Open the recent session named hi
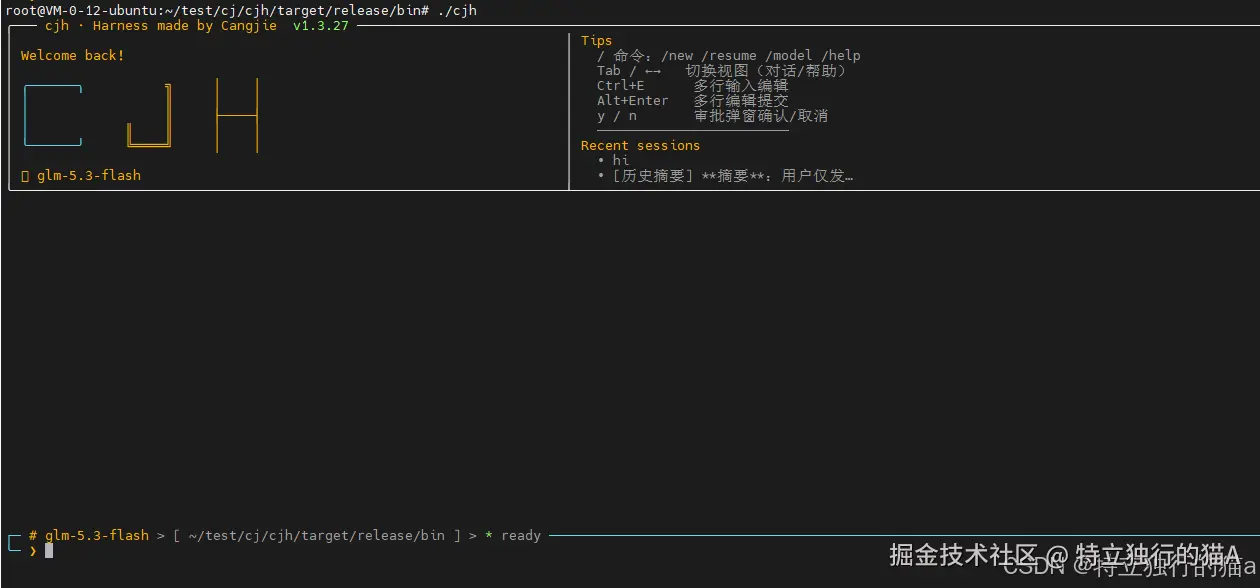 coord(621,160)
